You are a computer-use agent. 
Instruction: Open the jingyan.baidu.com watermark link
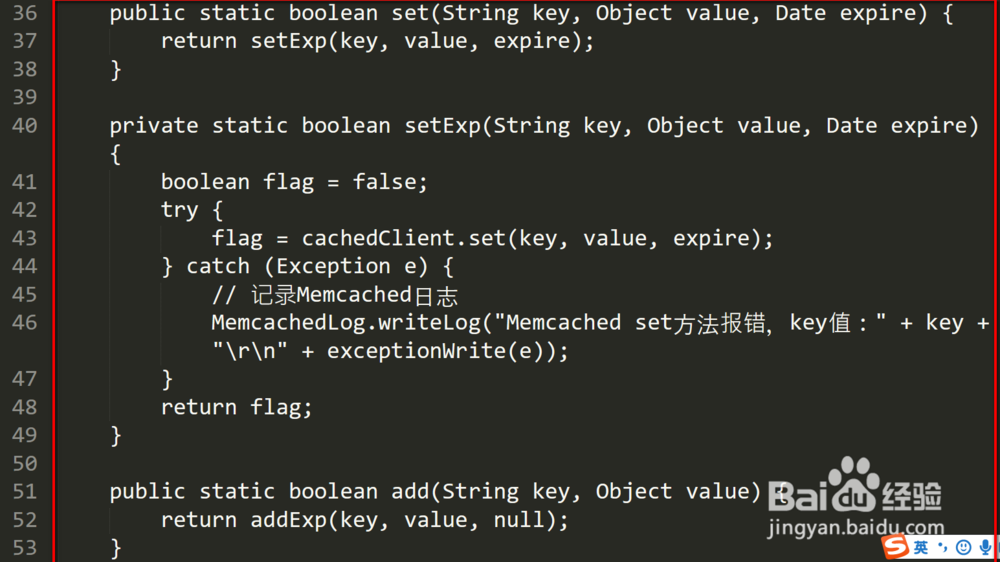tap(856, 526)
